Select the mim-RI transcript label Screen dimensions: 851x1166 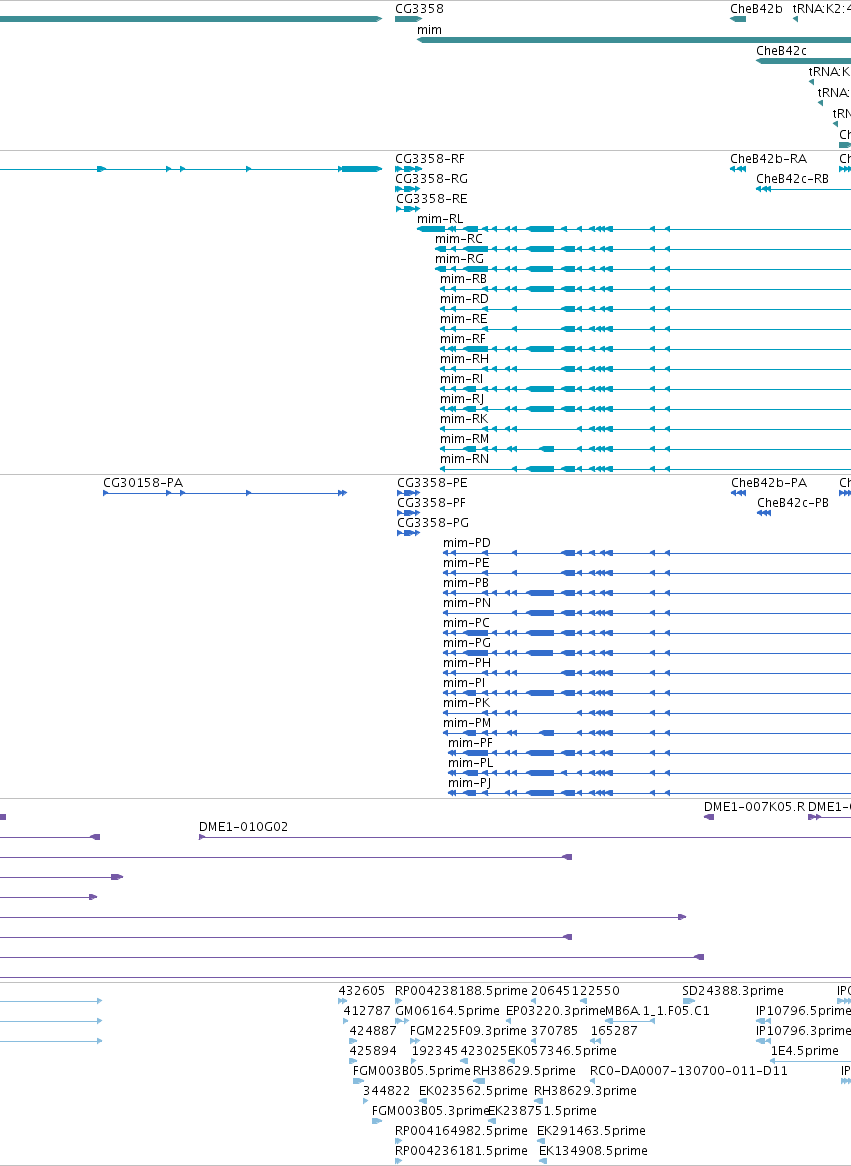pos(461,379)
